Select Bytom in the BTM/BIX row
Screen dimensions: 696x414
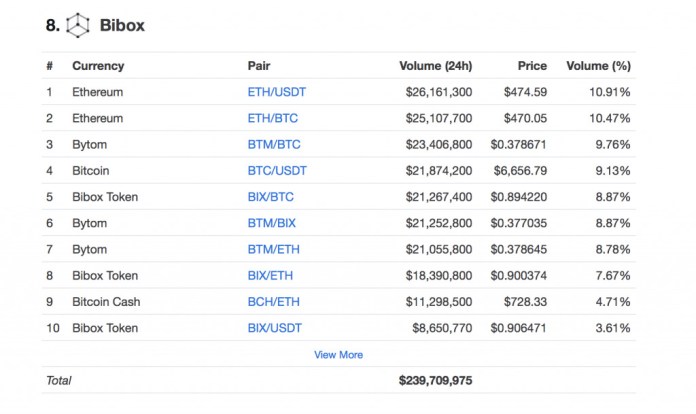pyautogui.click(x=90, y=223)
